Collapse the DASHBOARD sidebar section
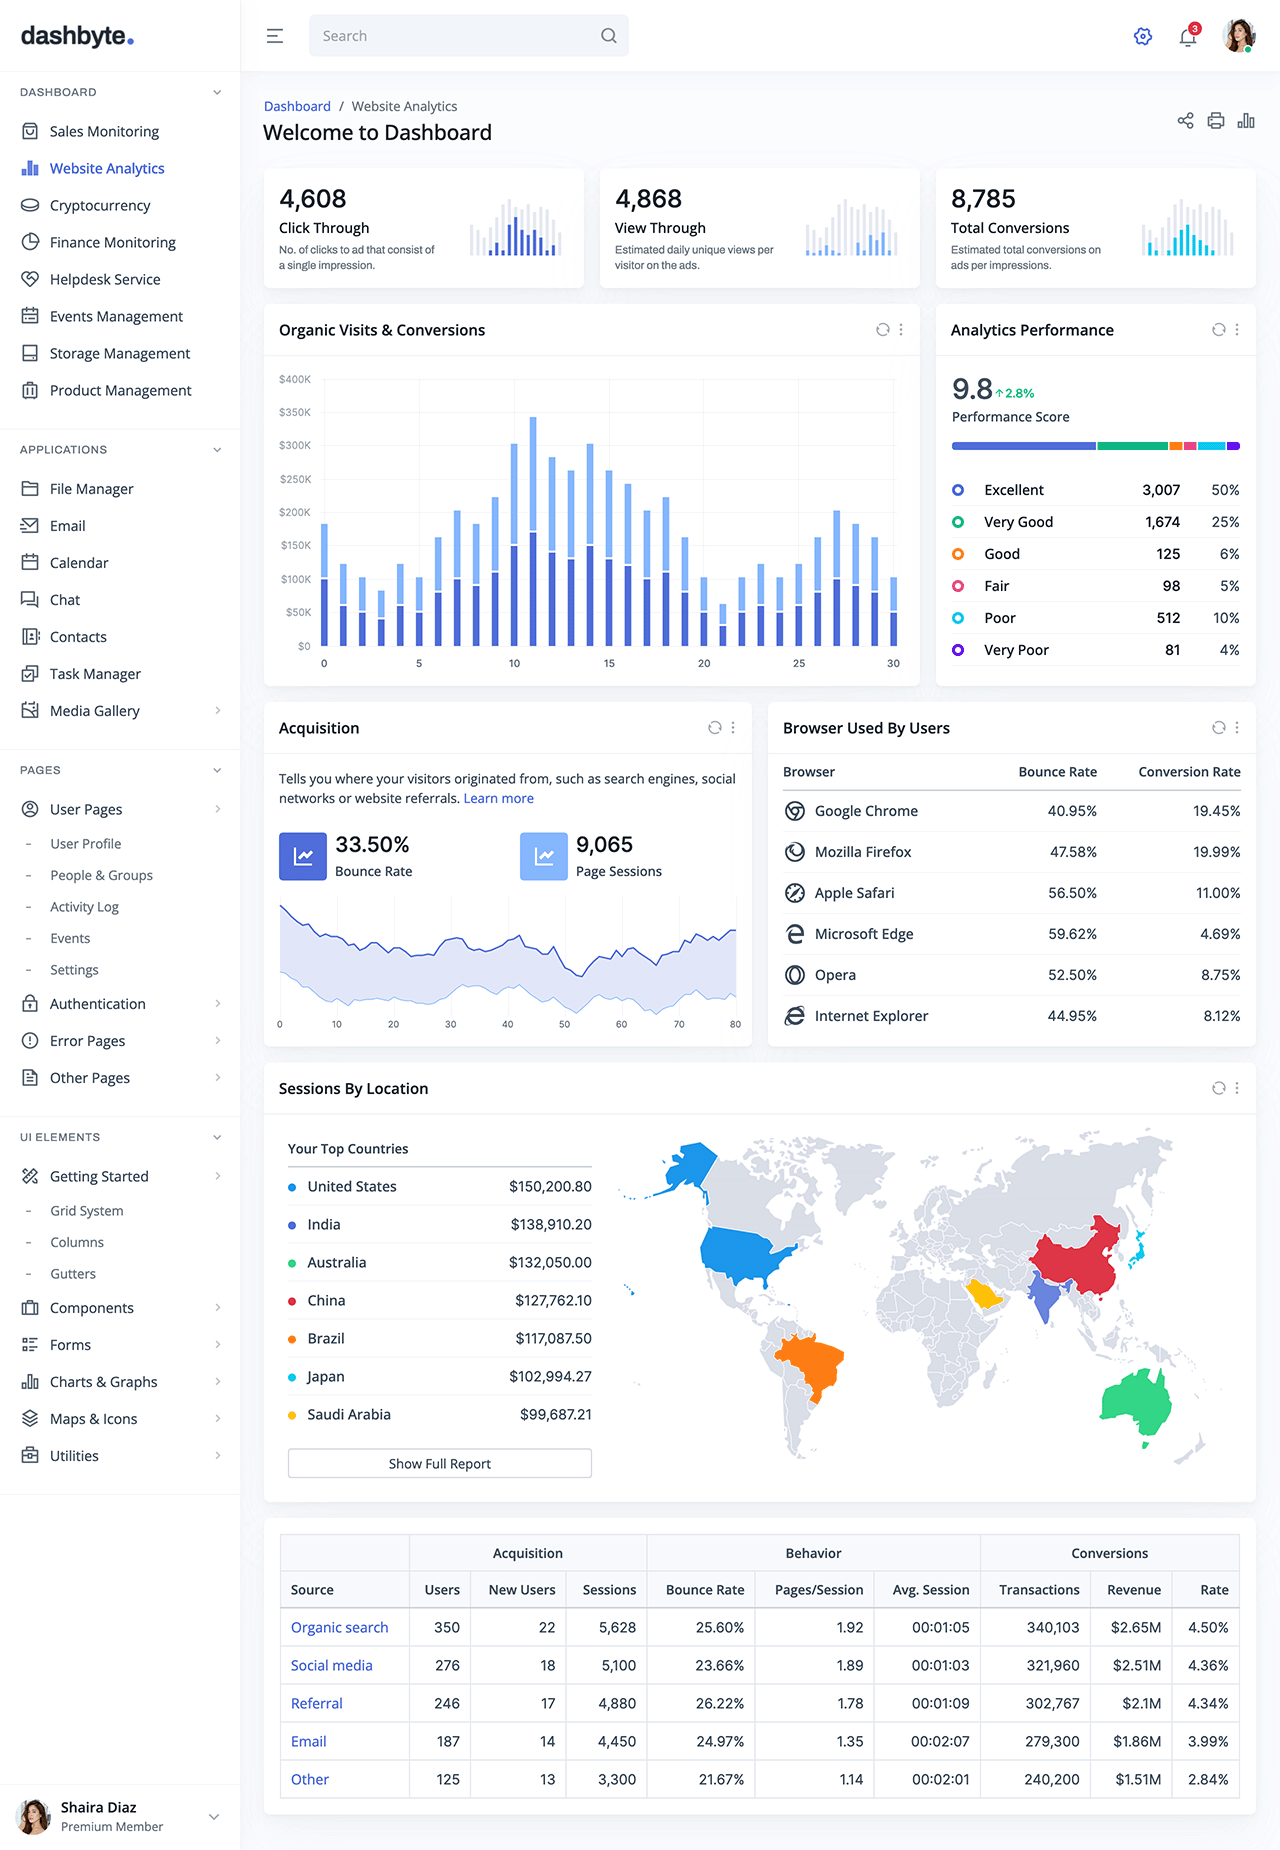 217,92
